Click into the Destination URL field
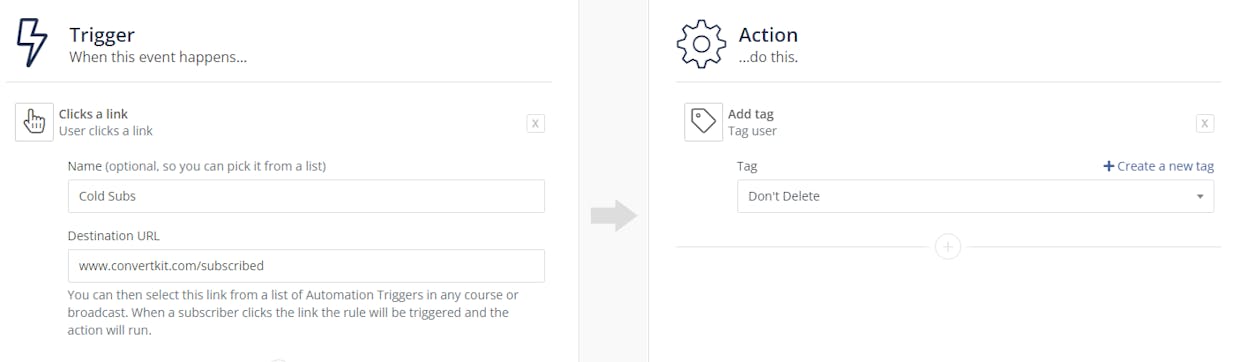 click(x=306, y=266)
